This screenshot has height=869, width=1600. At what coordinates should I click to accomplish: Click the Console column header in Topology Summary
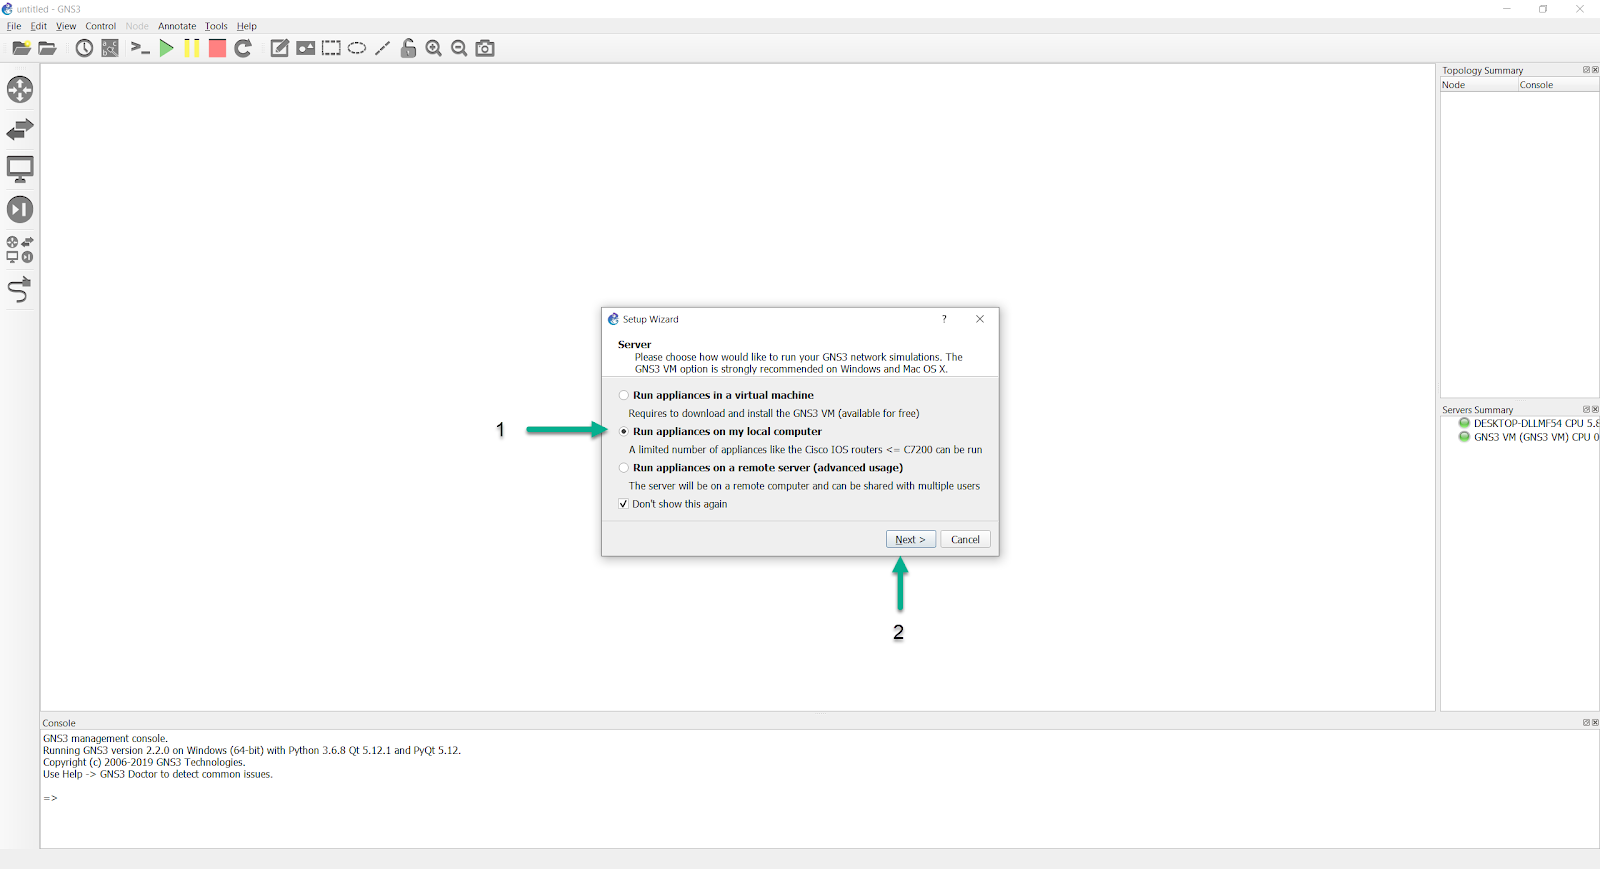point(1558,85)
